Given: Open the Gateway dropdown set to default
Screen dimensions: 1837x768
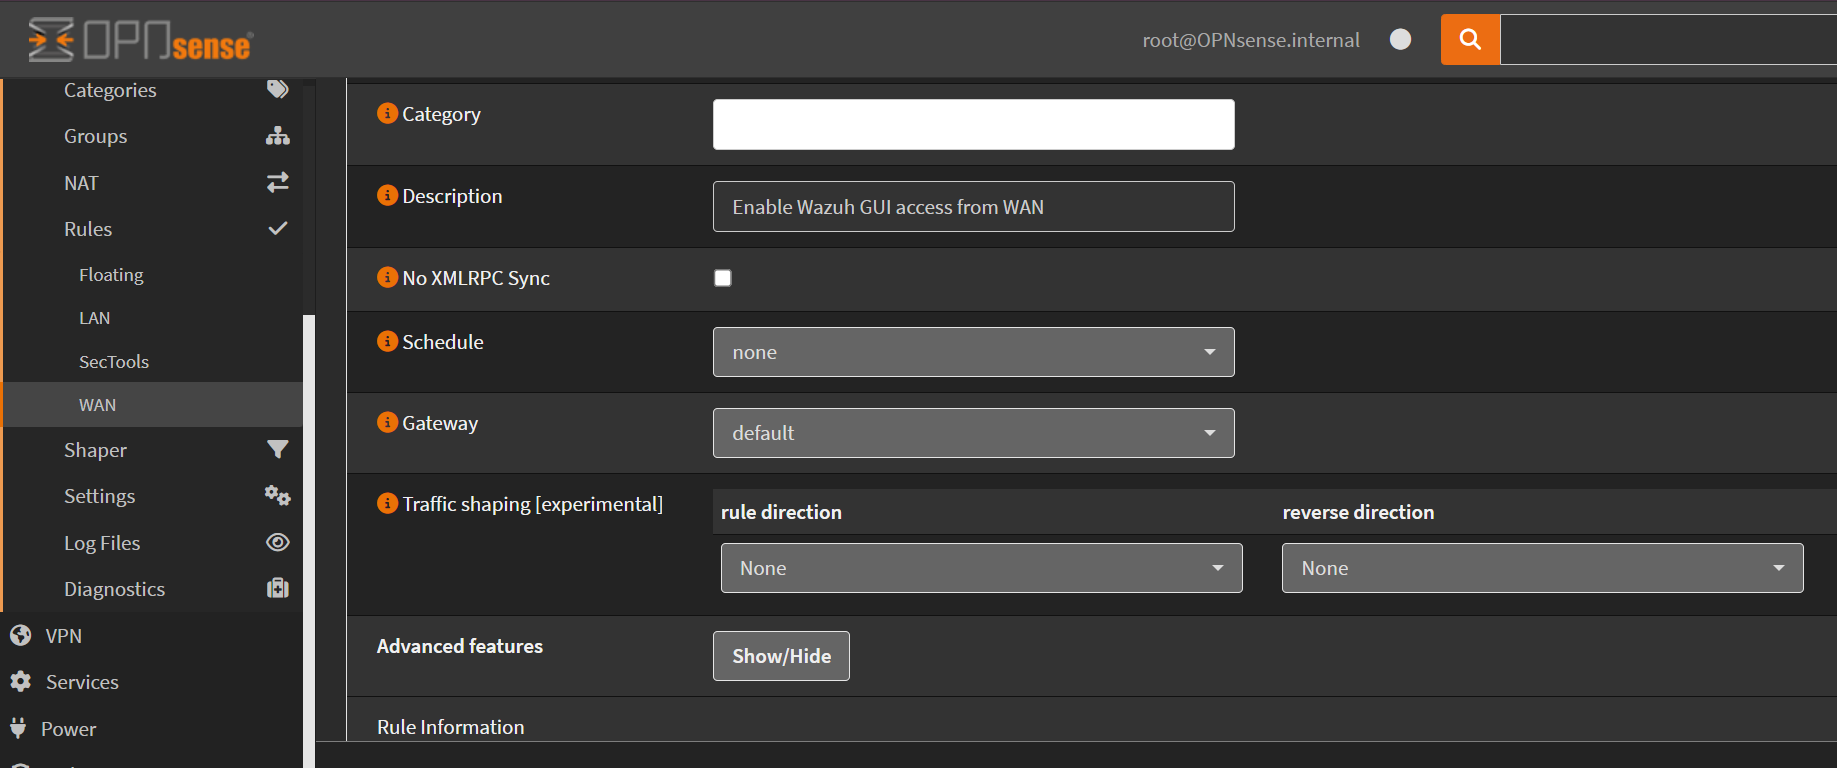Looking at the screenshot, I should coord(973,433).
